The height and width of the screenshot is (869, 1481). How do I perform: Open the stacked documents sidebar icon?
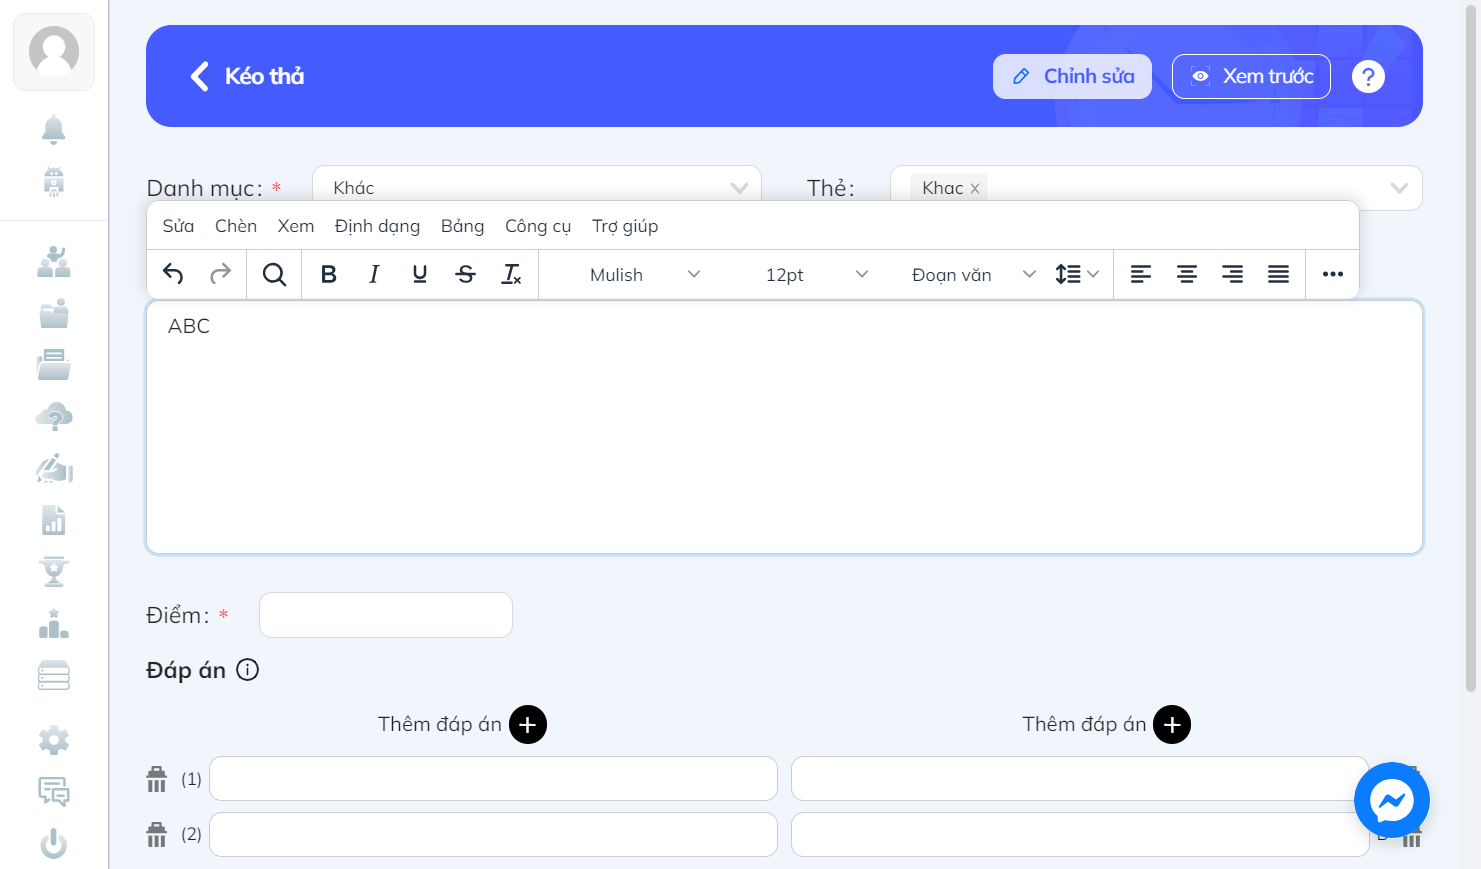[54, 365]
